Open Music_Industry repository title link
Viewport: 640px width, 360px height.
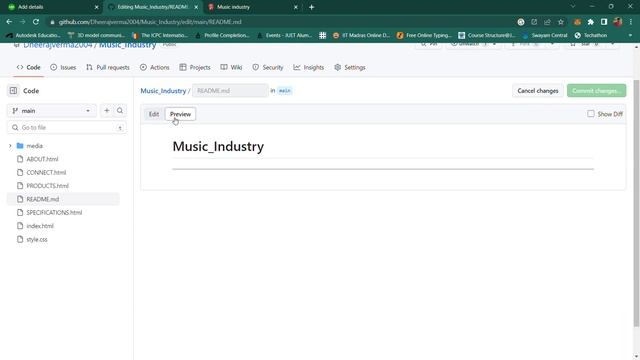127,45
